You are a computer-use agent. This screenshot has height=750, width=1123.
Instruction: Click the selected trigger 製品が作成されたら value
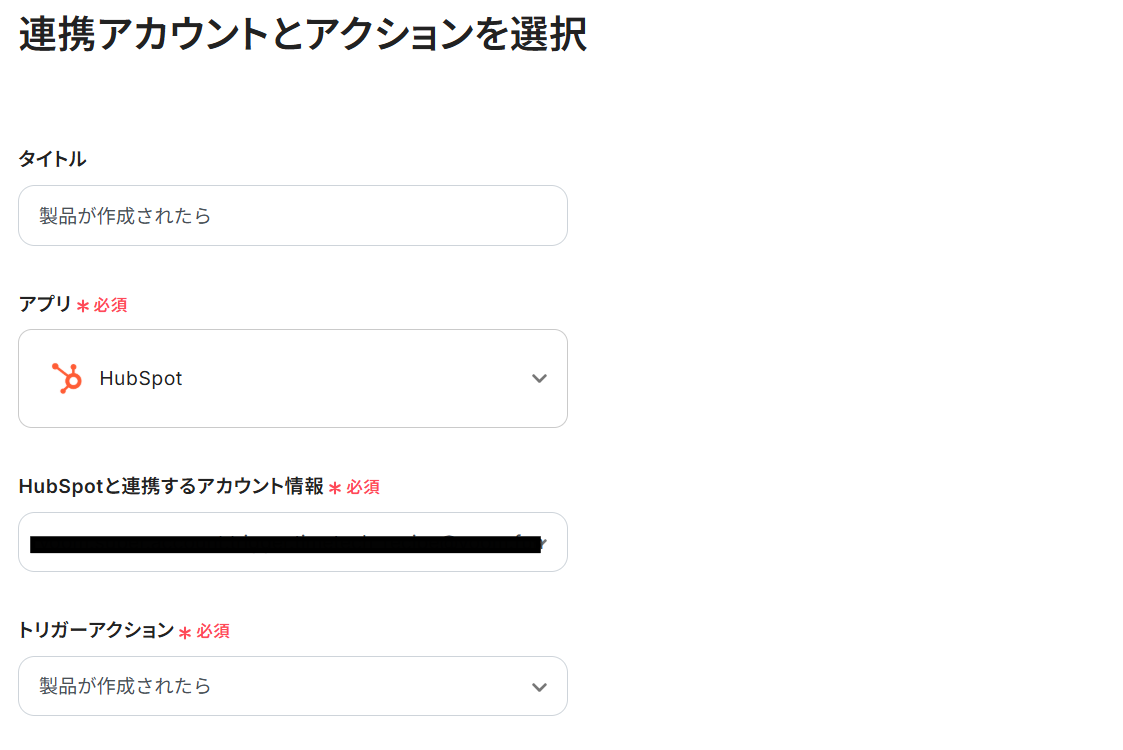pos(125,687)
